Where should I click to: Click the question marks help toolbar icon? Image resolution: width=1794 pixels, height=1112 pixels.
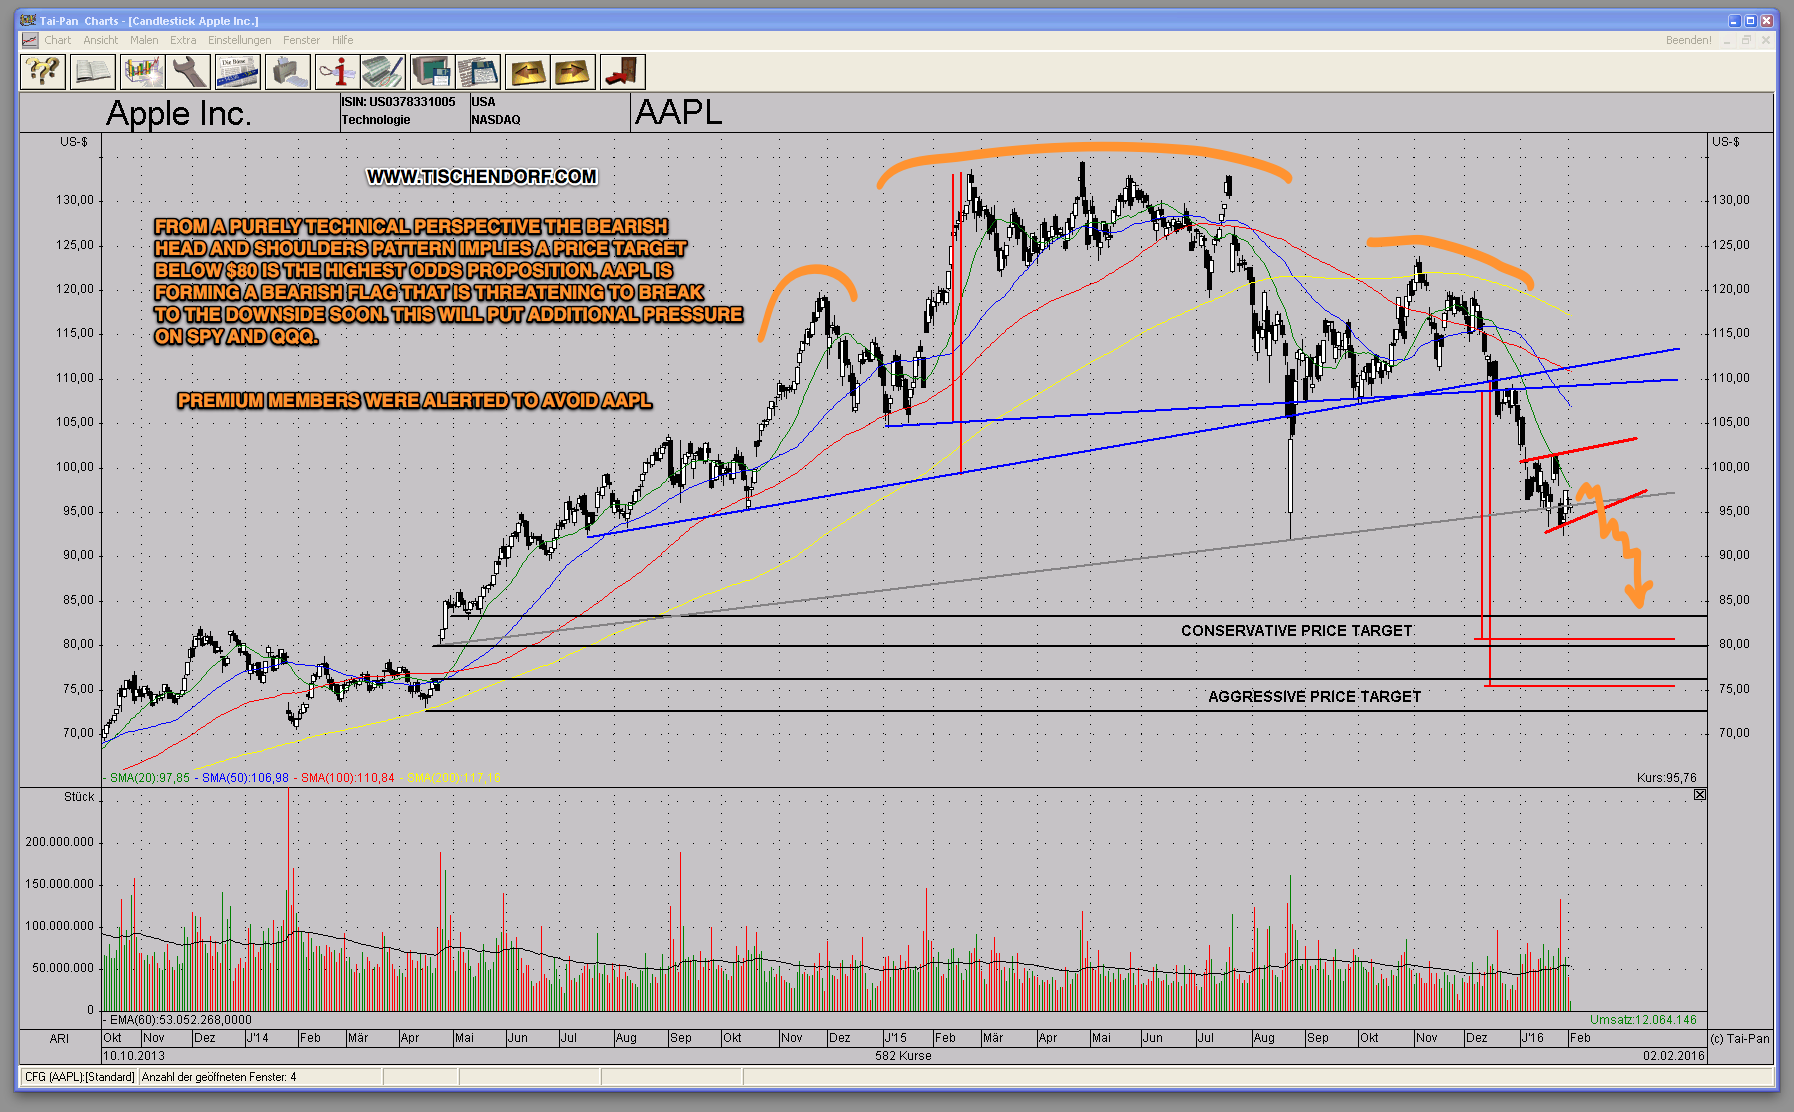43,72
